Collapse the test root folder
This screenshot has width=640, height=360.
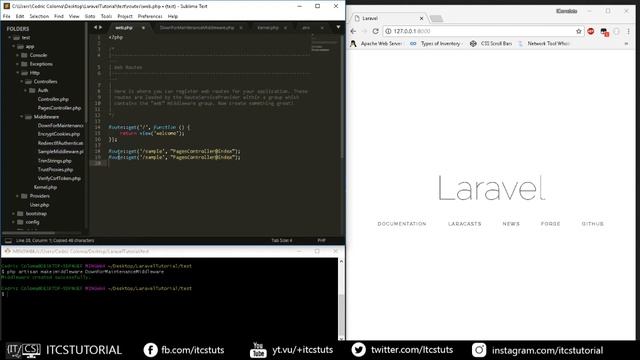coord(10,38)
